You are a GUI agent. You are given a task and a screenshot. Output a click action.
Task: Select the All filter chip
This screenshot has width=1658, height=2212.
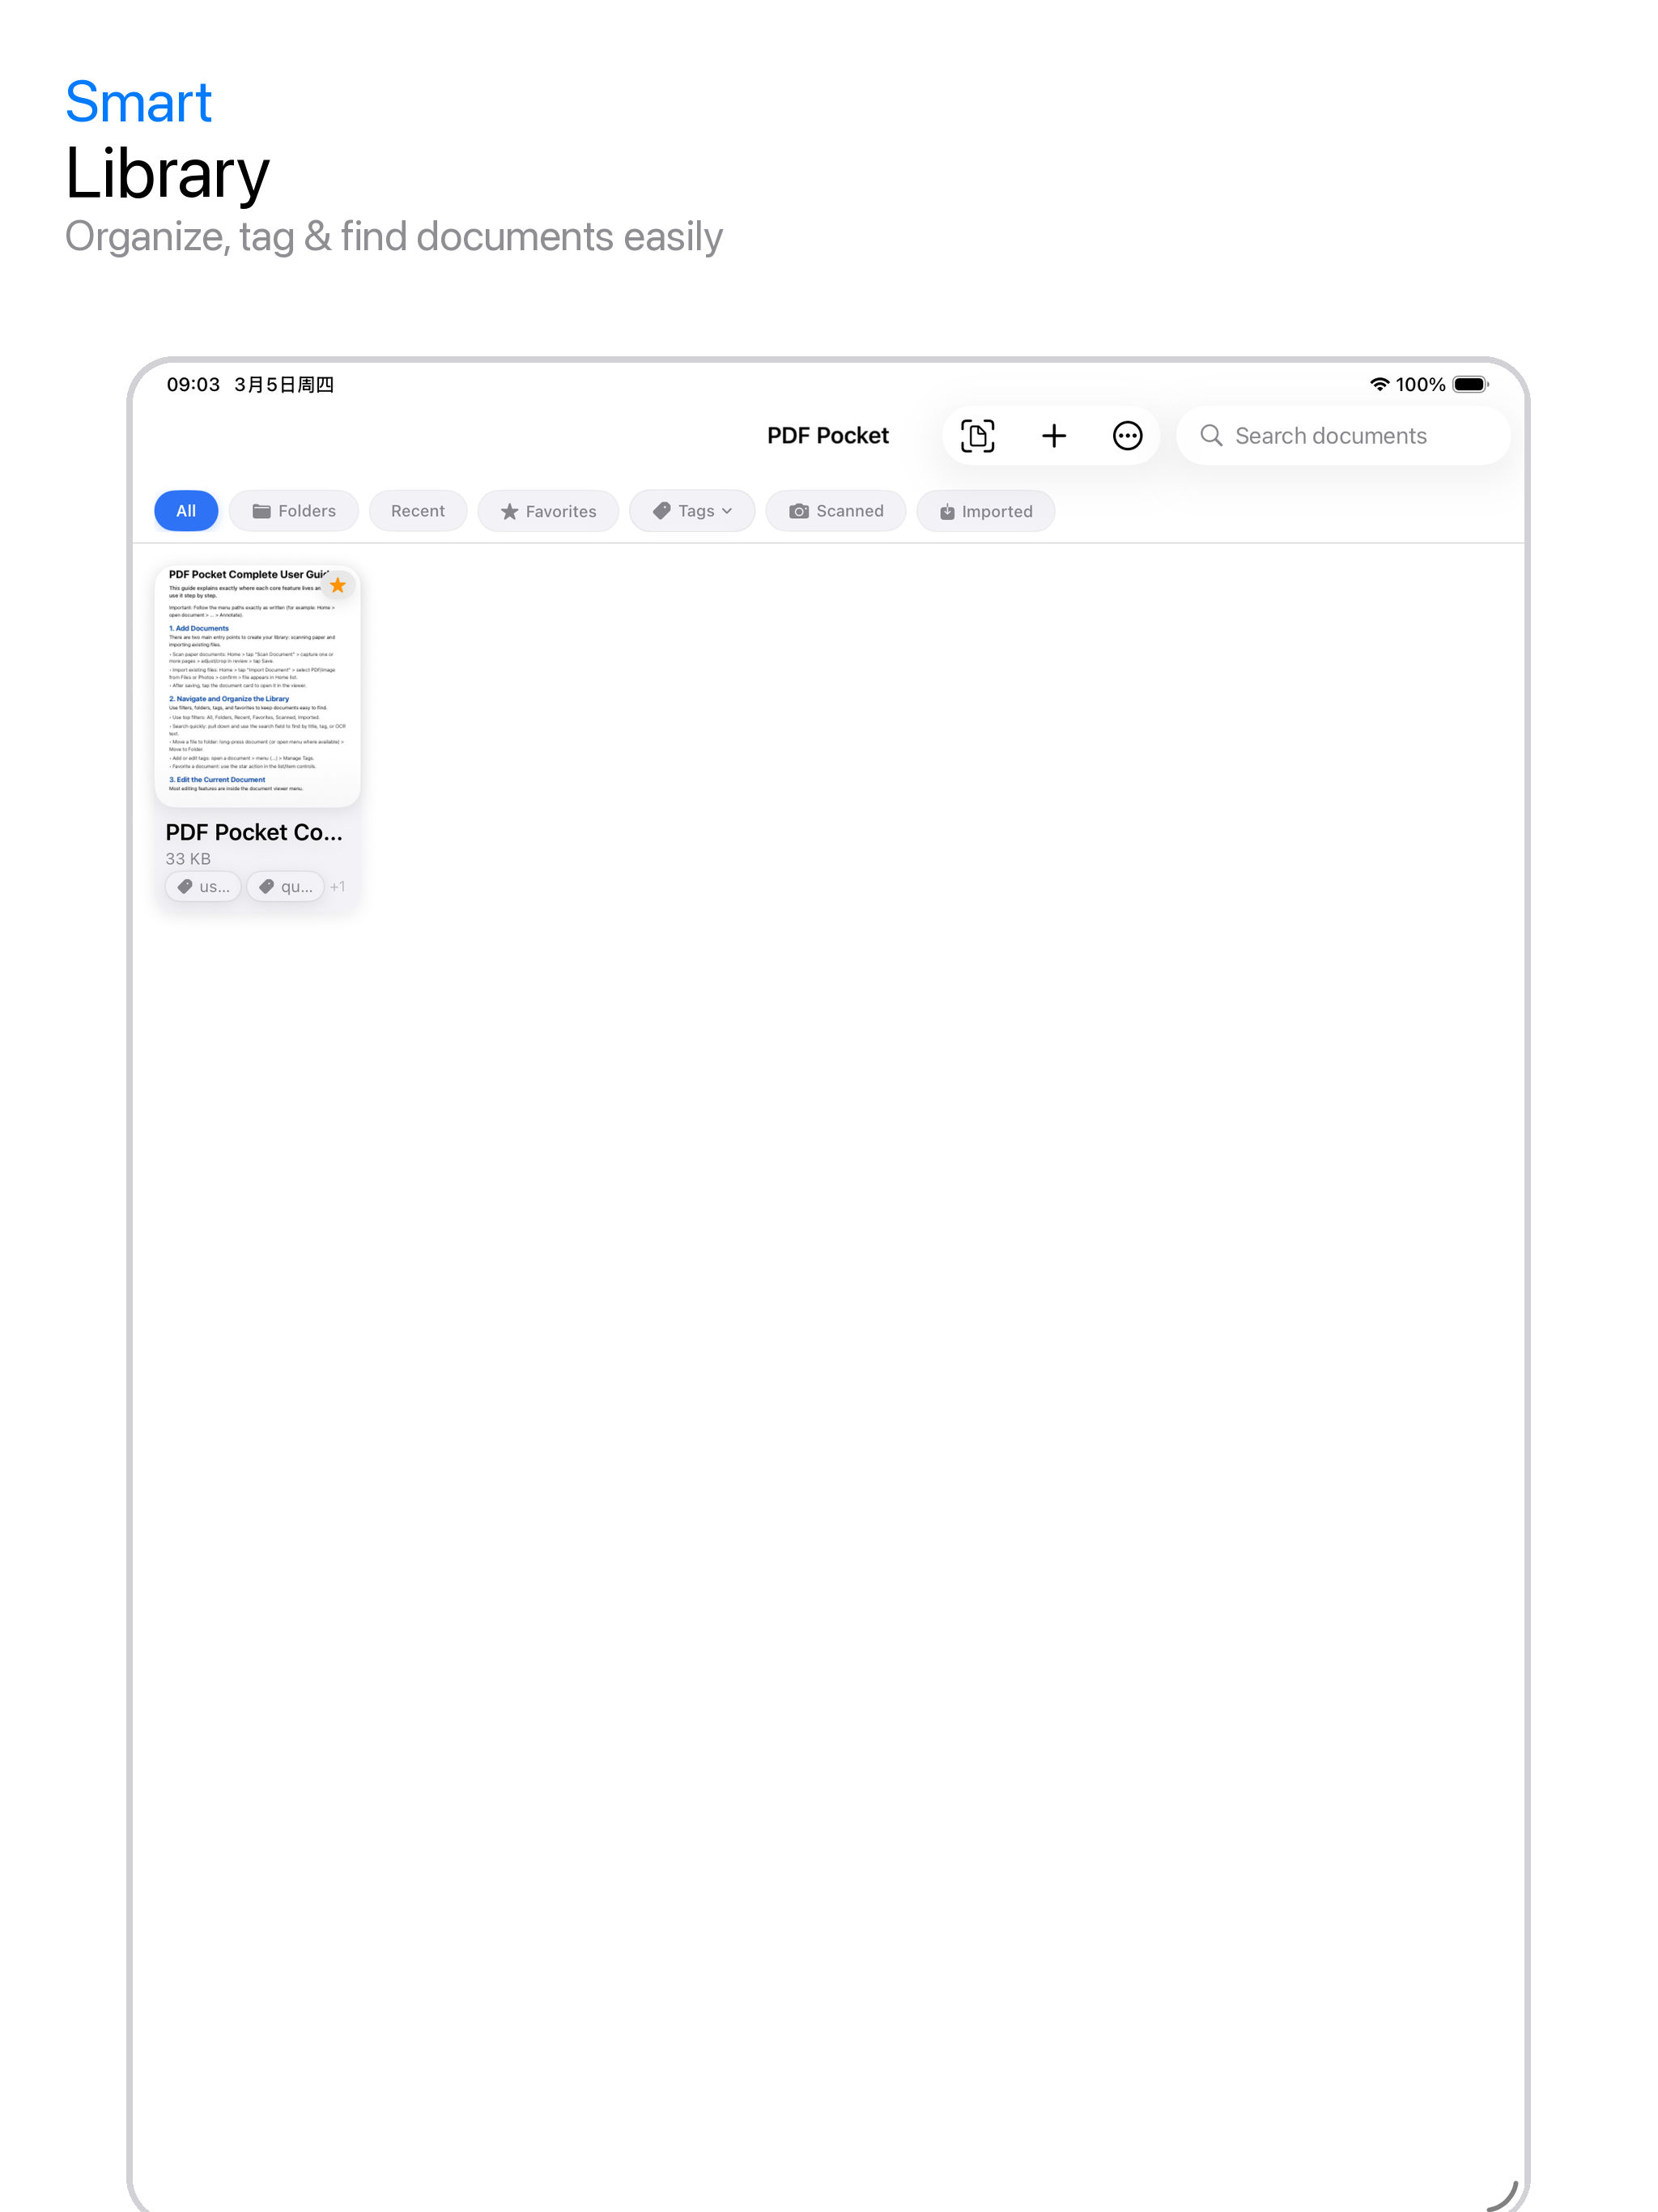tap(186, 511)
